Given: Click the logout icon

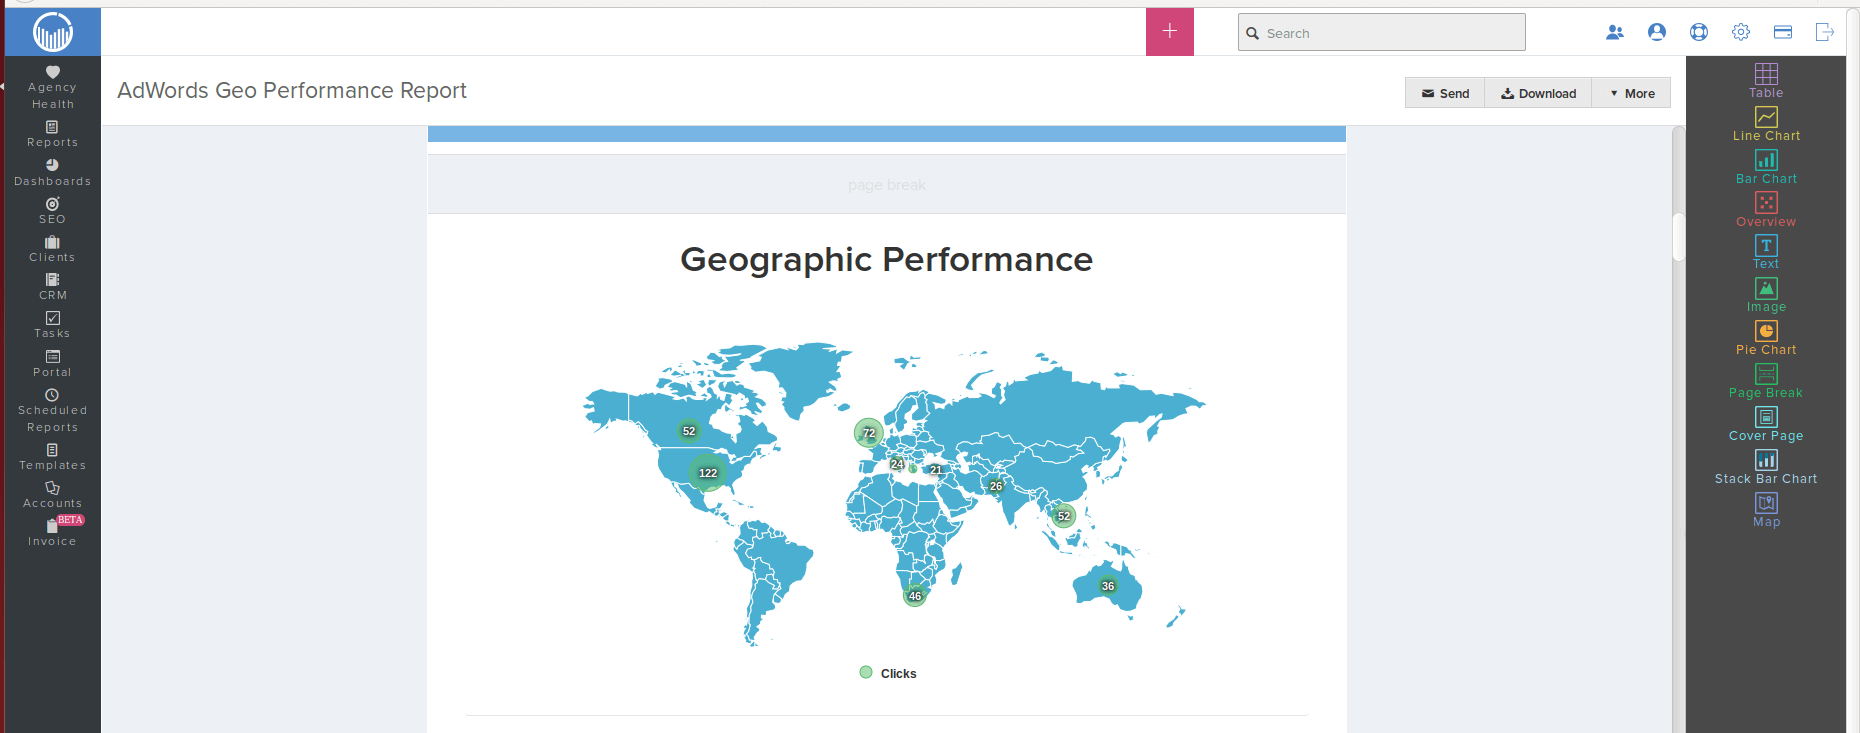Looking at the screenshot, I should tap(1825, 32).
